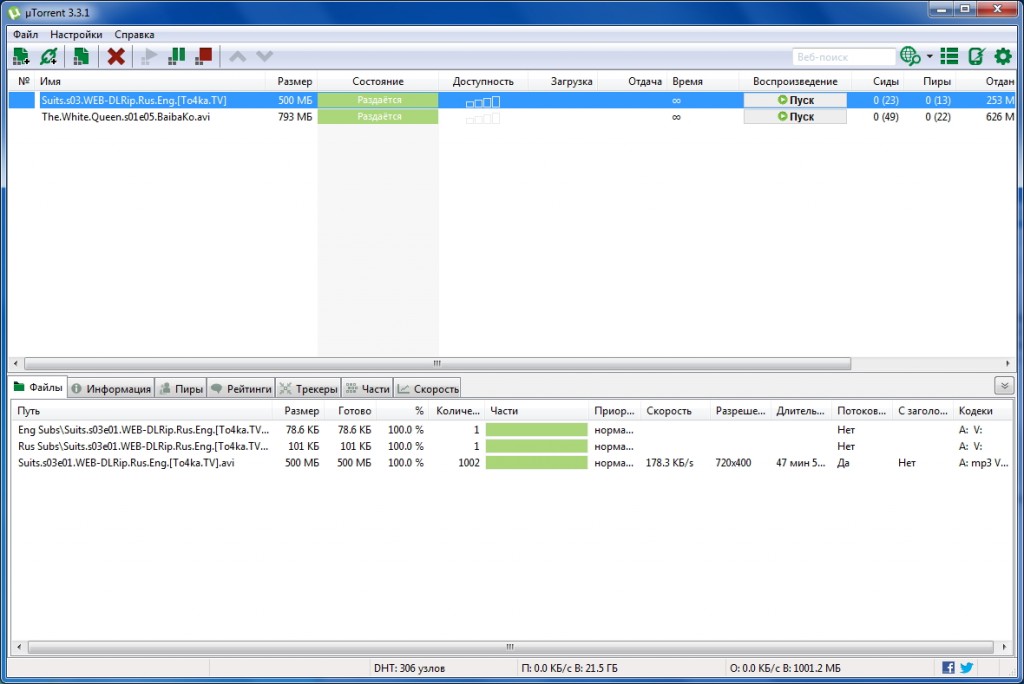Click files pane horizontal scrollbar
The image size is (1024, 684).
(510, 647)
